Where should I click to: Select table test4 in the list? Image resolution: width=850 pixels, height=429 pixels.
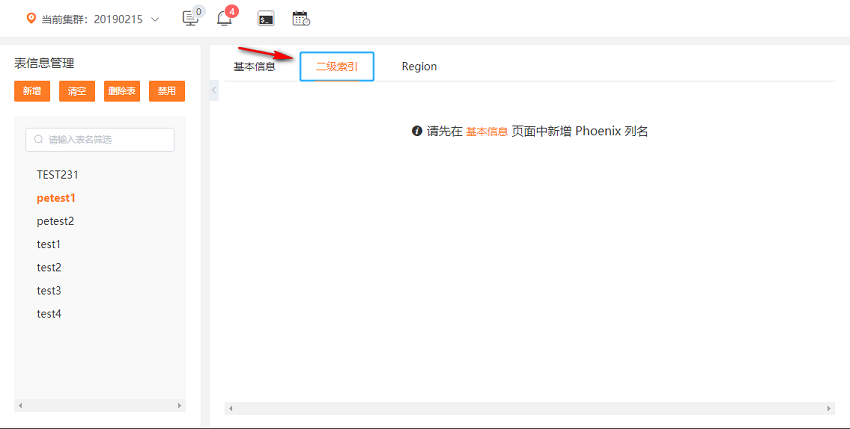tap(49, 313)
